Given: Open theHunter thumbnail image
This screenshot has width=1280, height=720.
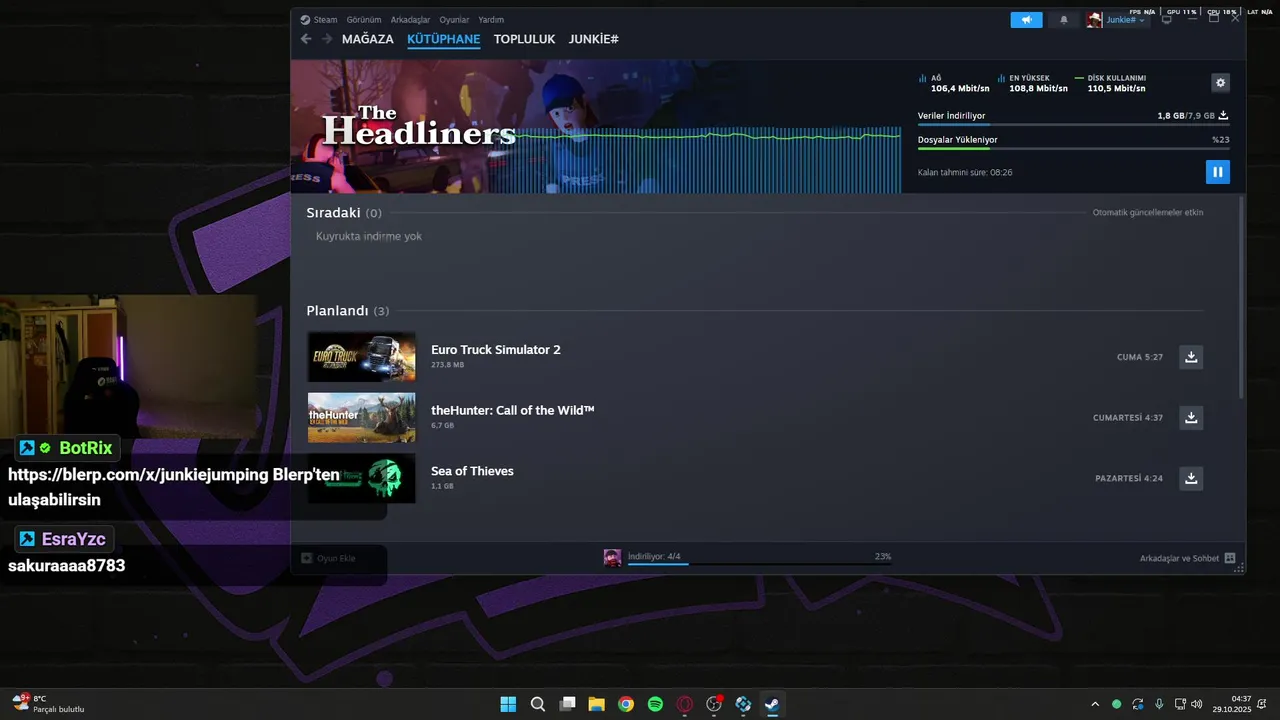Looking at the screenshot, I should [361, 418].
